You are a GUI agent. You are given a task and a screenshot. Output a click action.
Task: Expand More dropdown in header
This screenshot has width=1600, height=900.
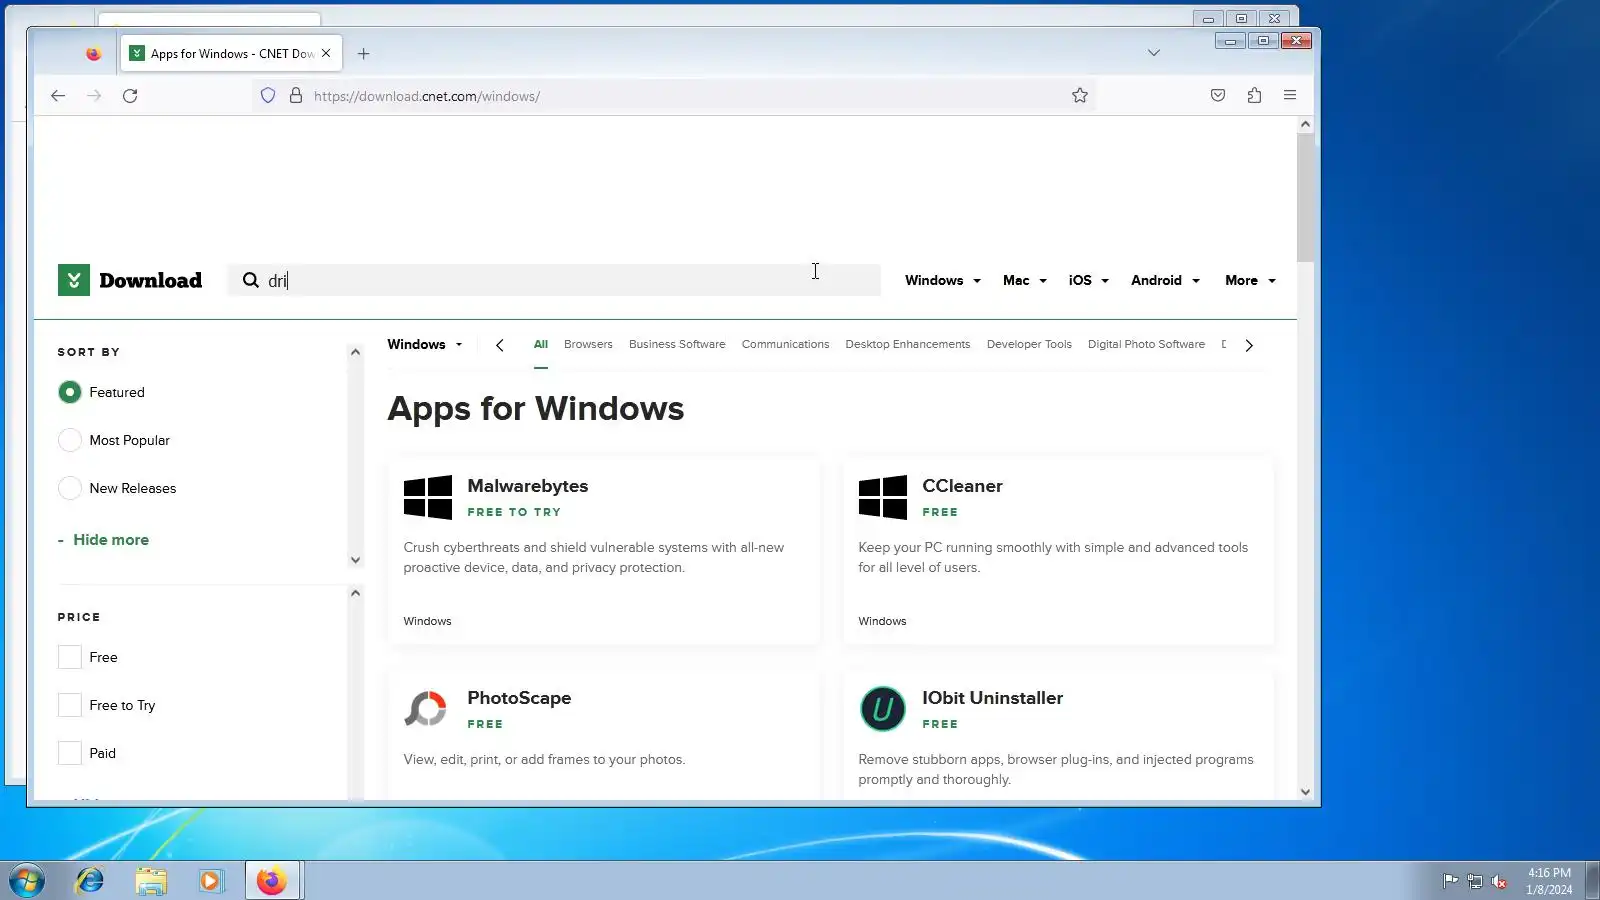click(x=1251, y=280)
